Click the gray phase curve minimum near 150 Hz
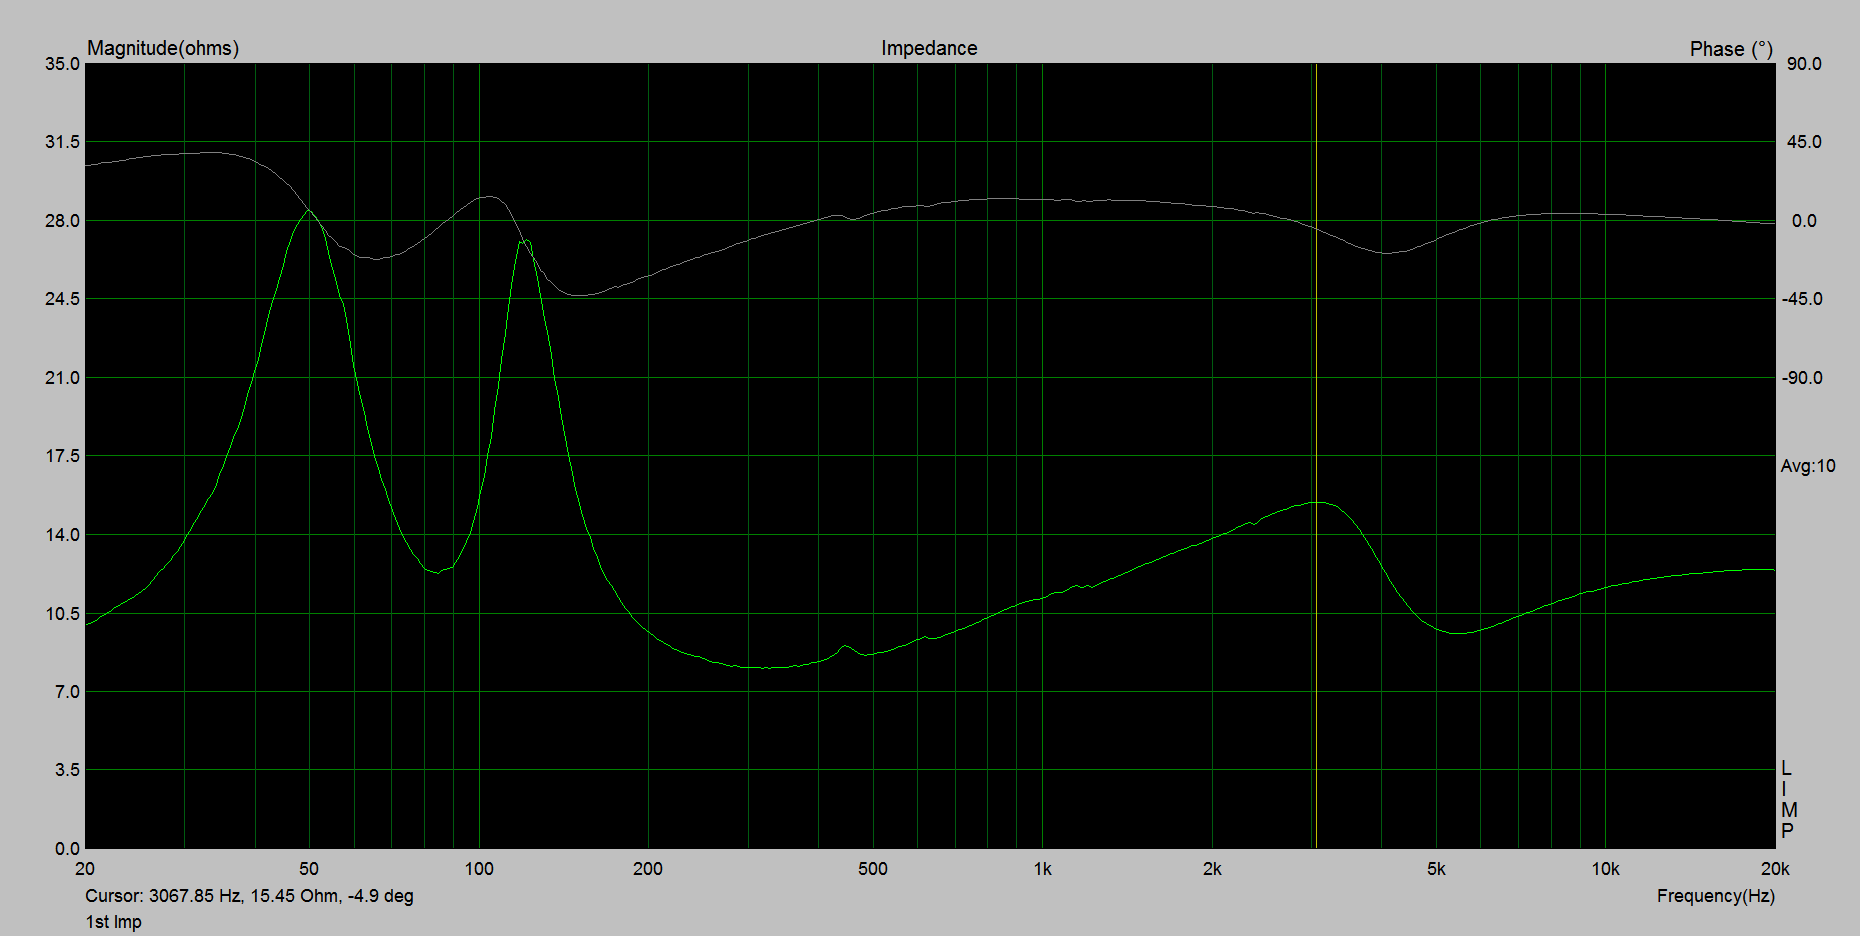 click(580, 295)
